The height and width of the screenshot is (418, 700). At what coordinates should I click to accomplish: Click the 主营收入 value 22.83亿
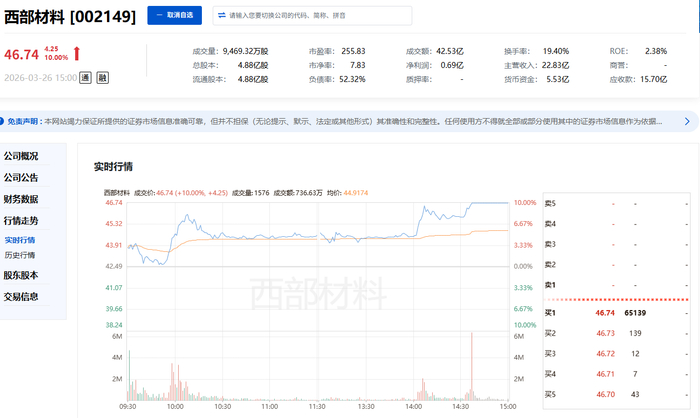pos(556,65)
